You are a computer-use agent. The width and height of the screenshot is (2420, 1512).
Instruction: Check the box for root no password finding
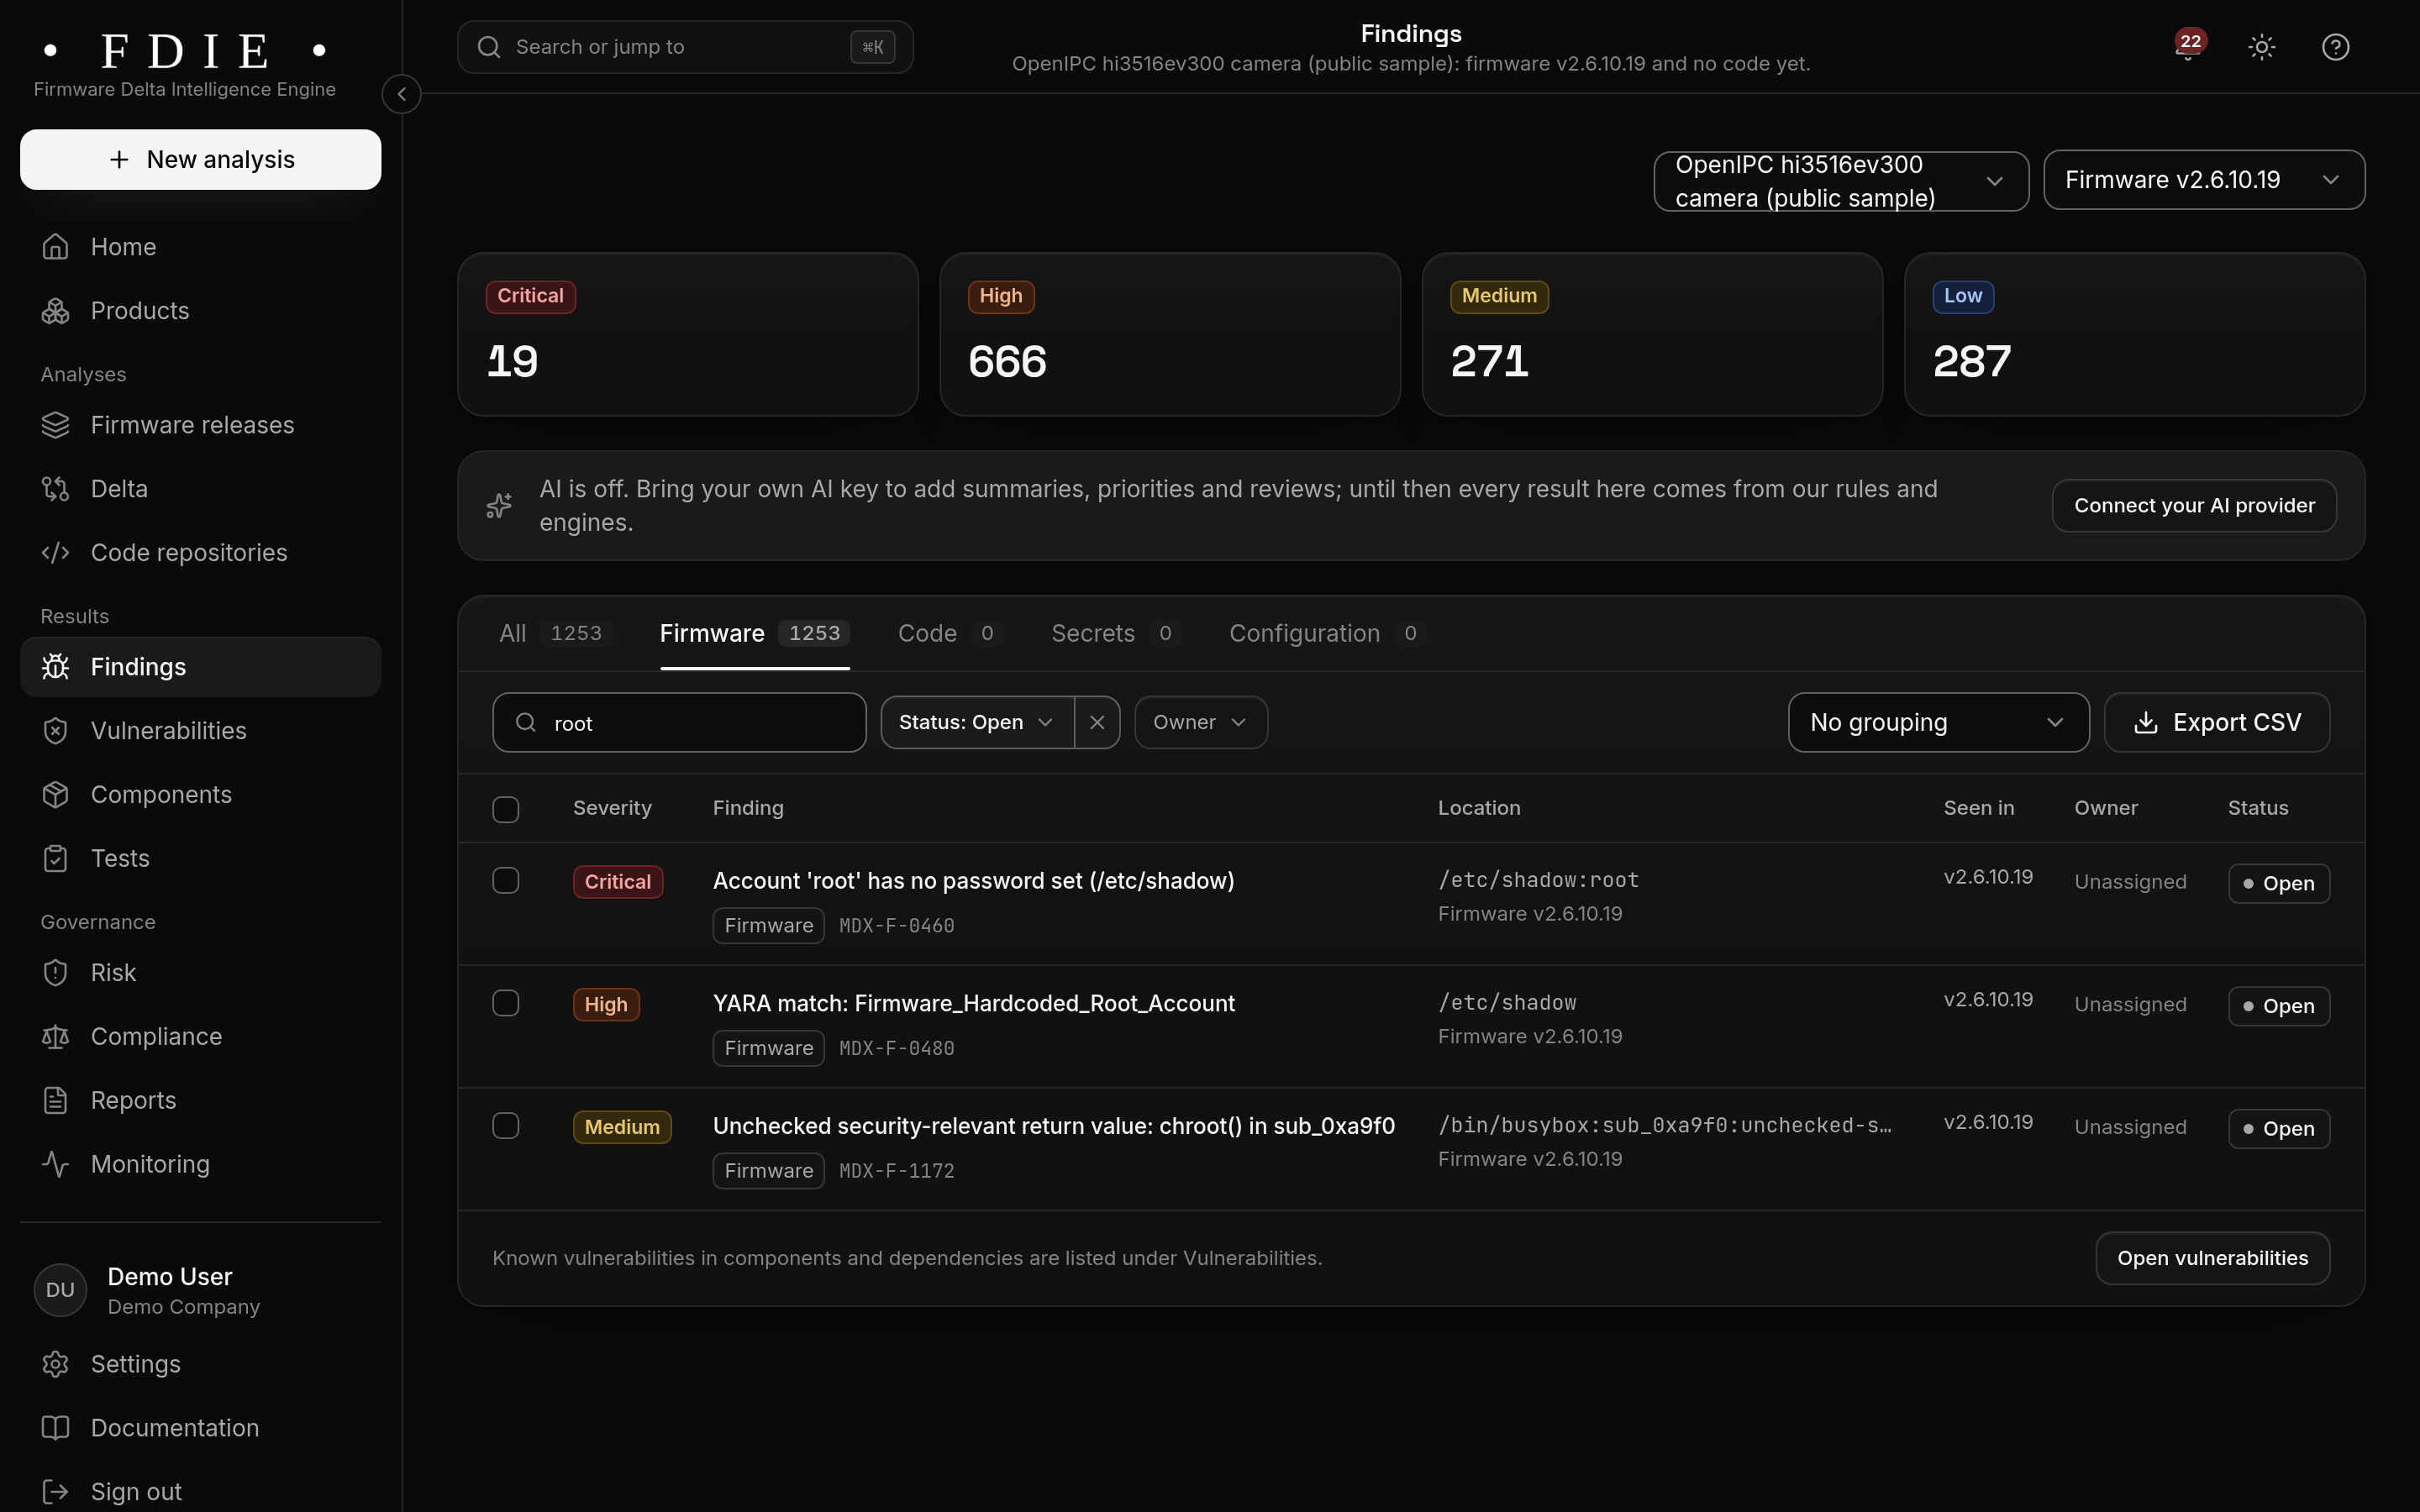click(506, 881)
